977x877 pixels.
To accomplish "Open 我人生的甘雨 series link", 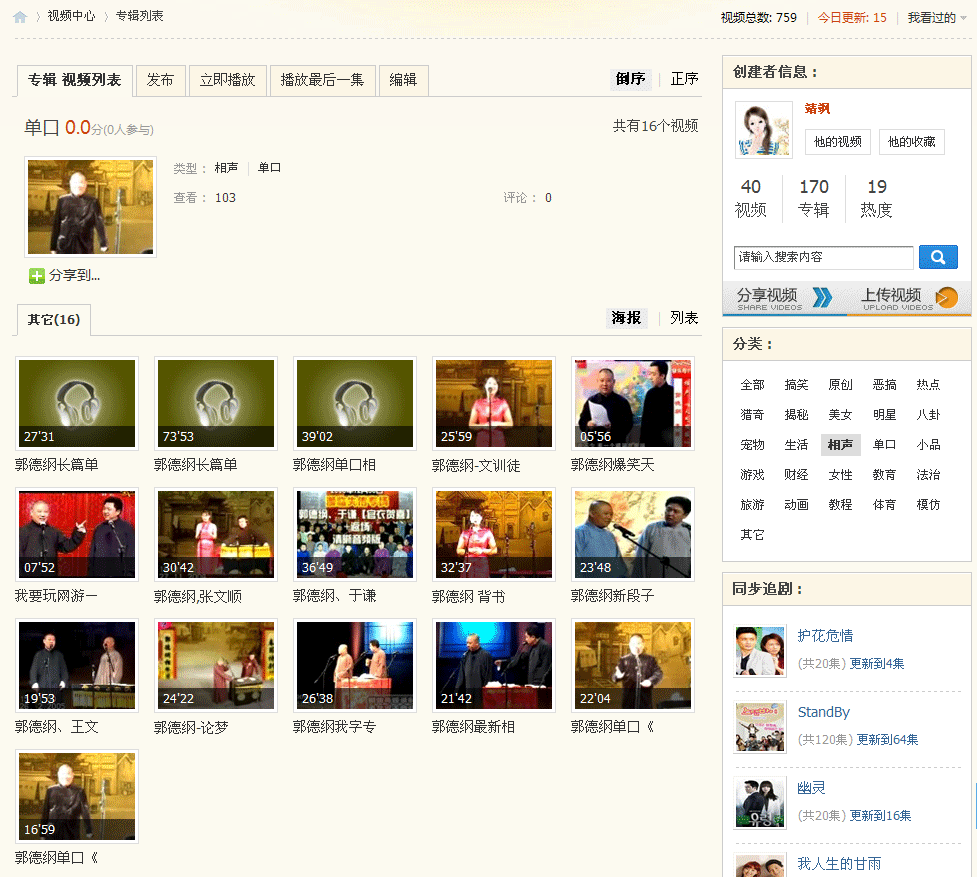I will pos(839,863).
